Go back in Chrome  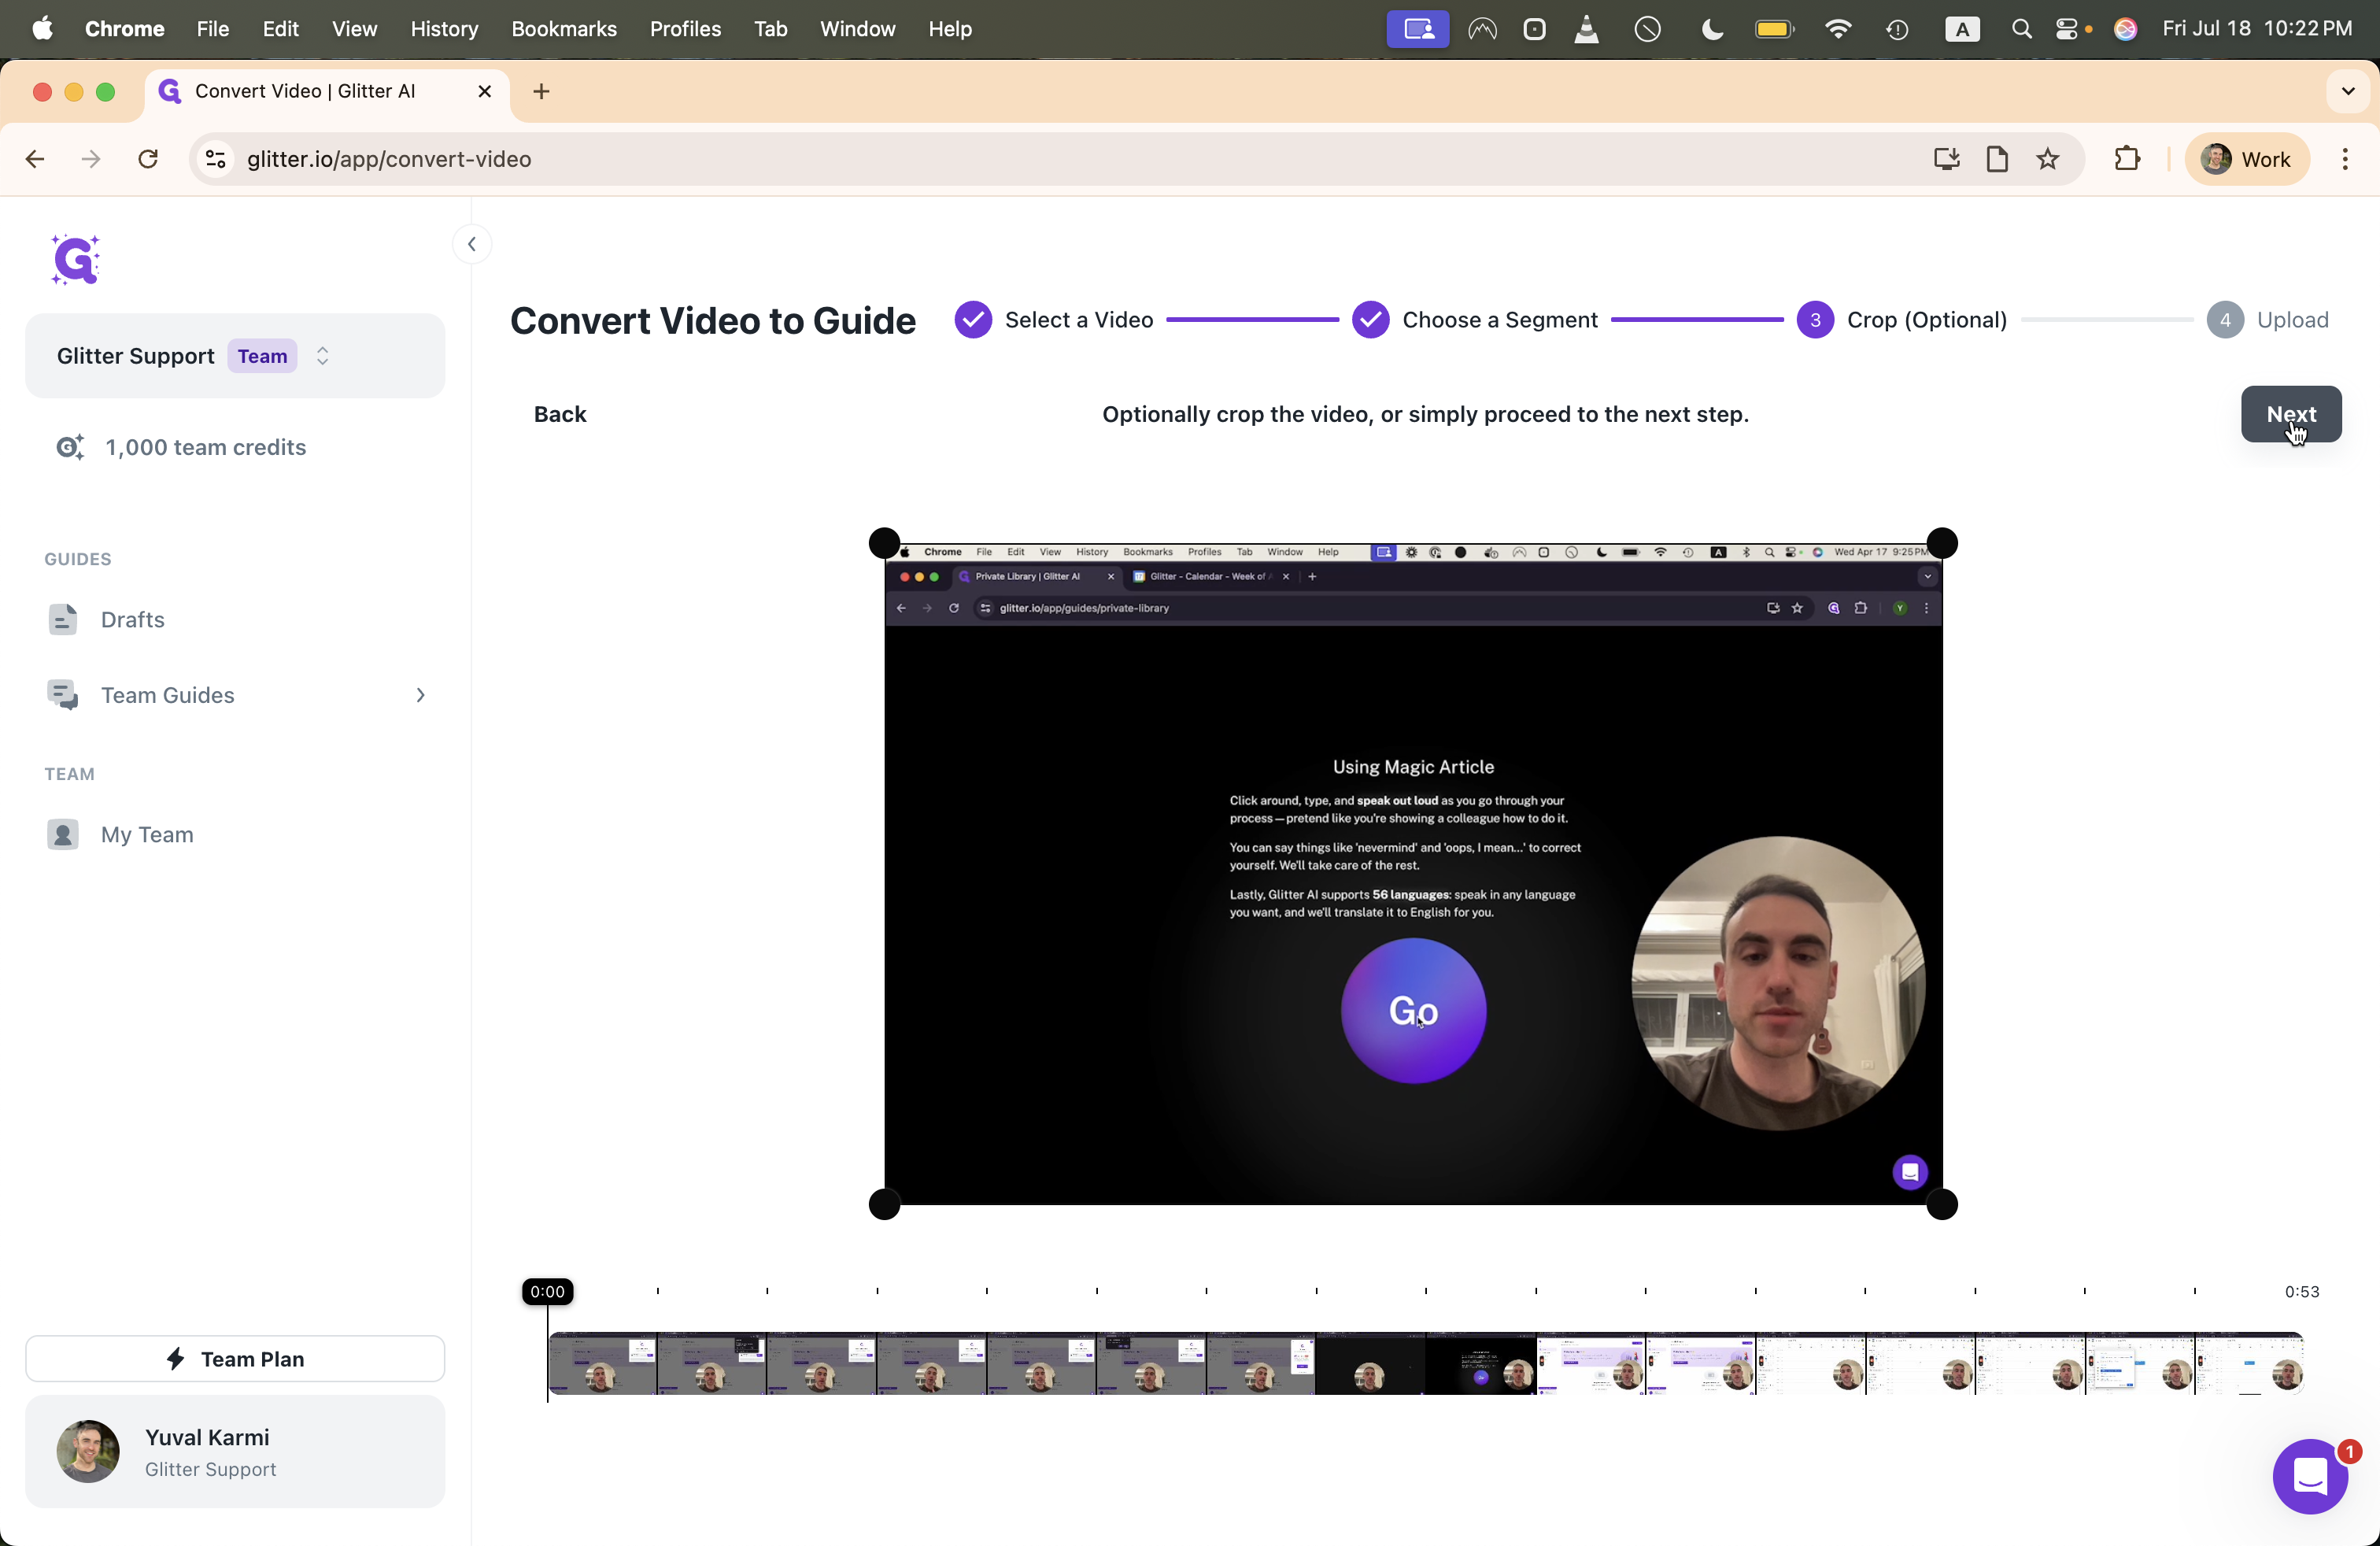[x=35, y=159]
